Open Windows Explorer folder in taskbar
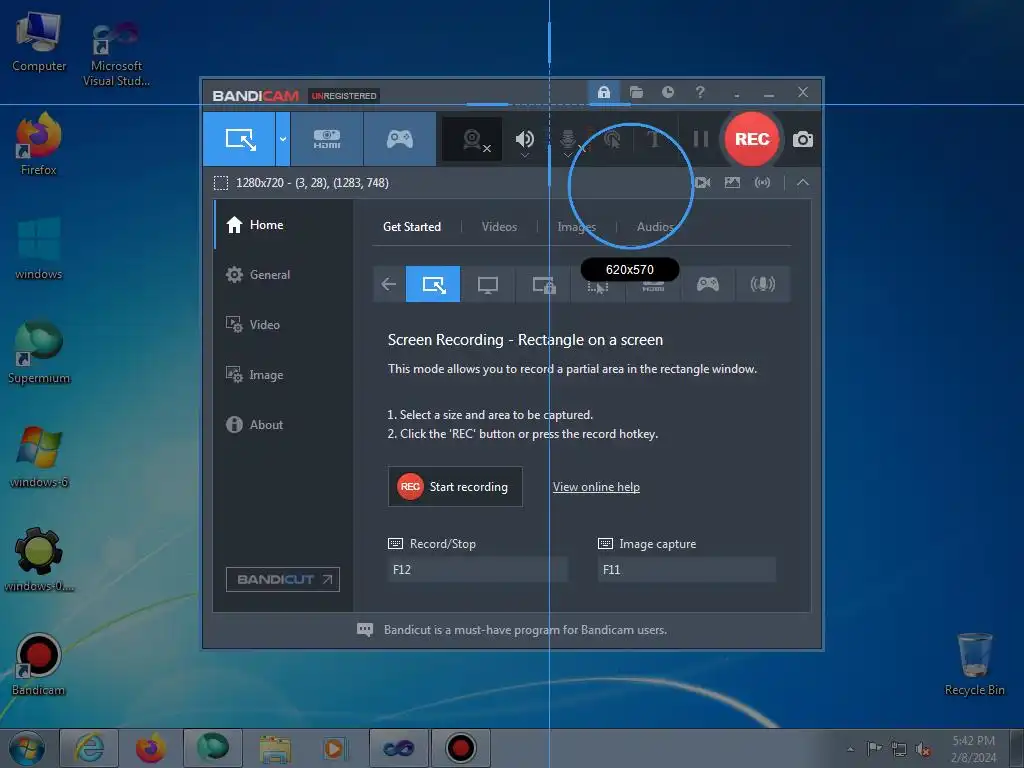This screenshot has width=1024, height=768. point(275,748)
